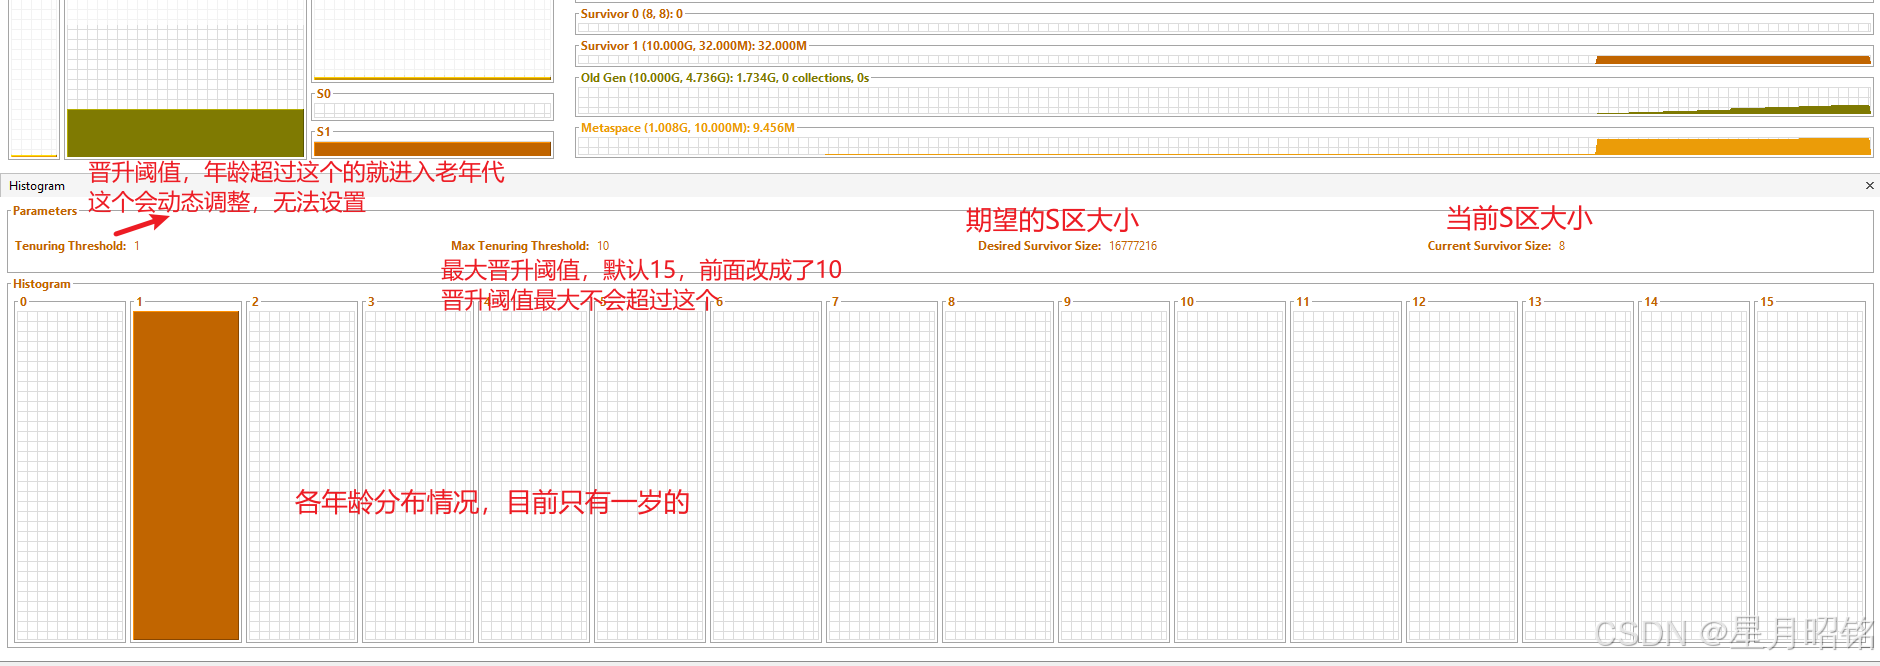Click the olive Old Gen space block
Screen dimensions: 1880x666
click(x=185, y=132)
